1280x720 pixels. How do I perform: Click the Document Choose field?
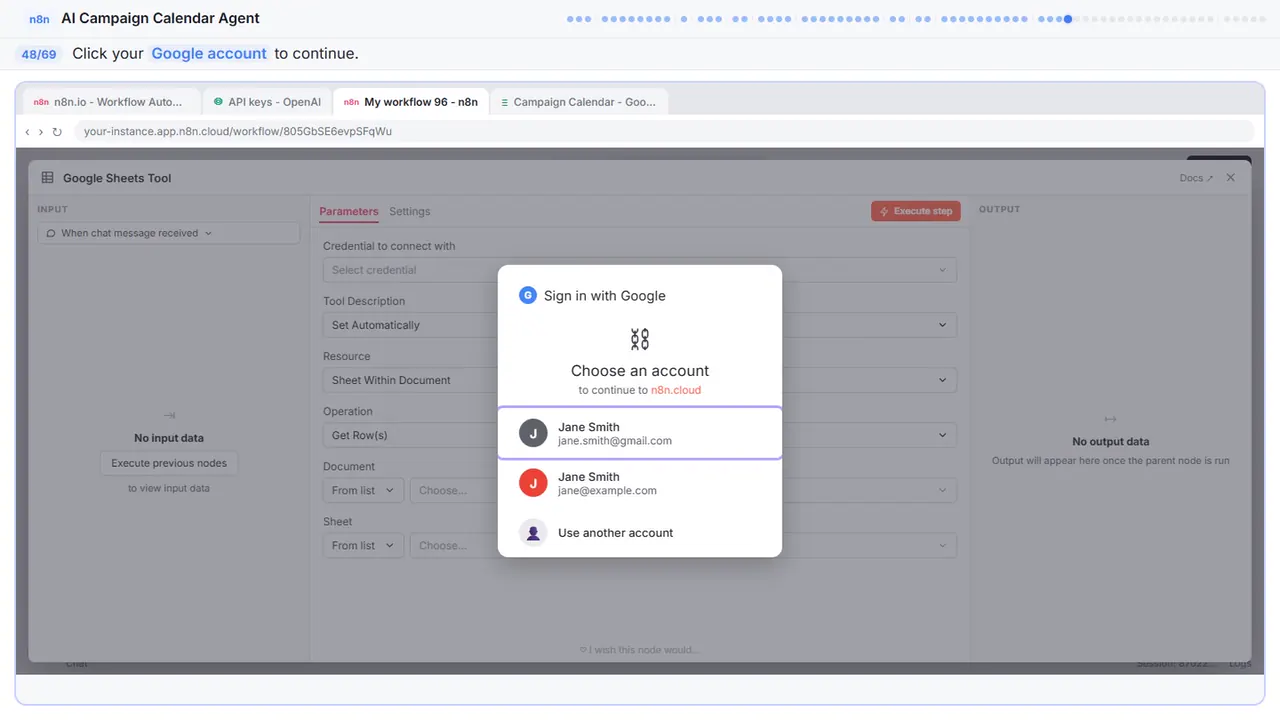tap(683, 490)
